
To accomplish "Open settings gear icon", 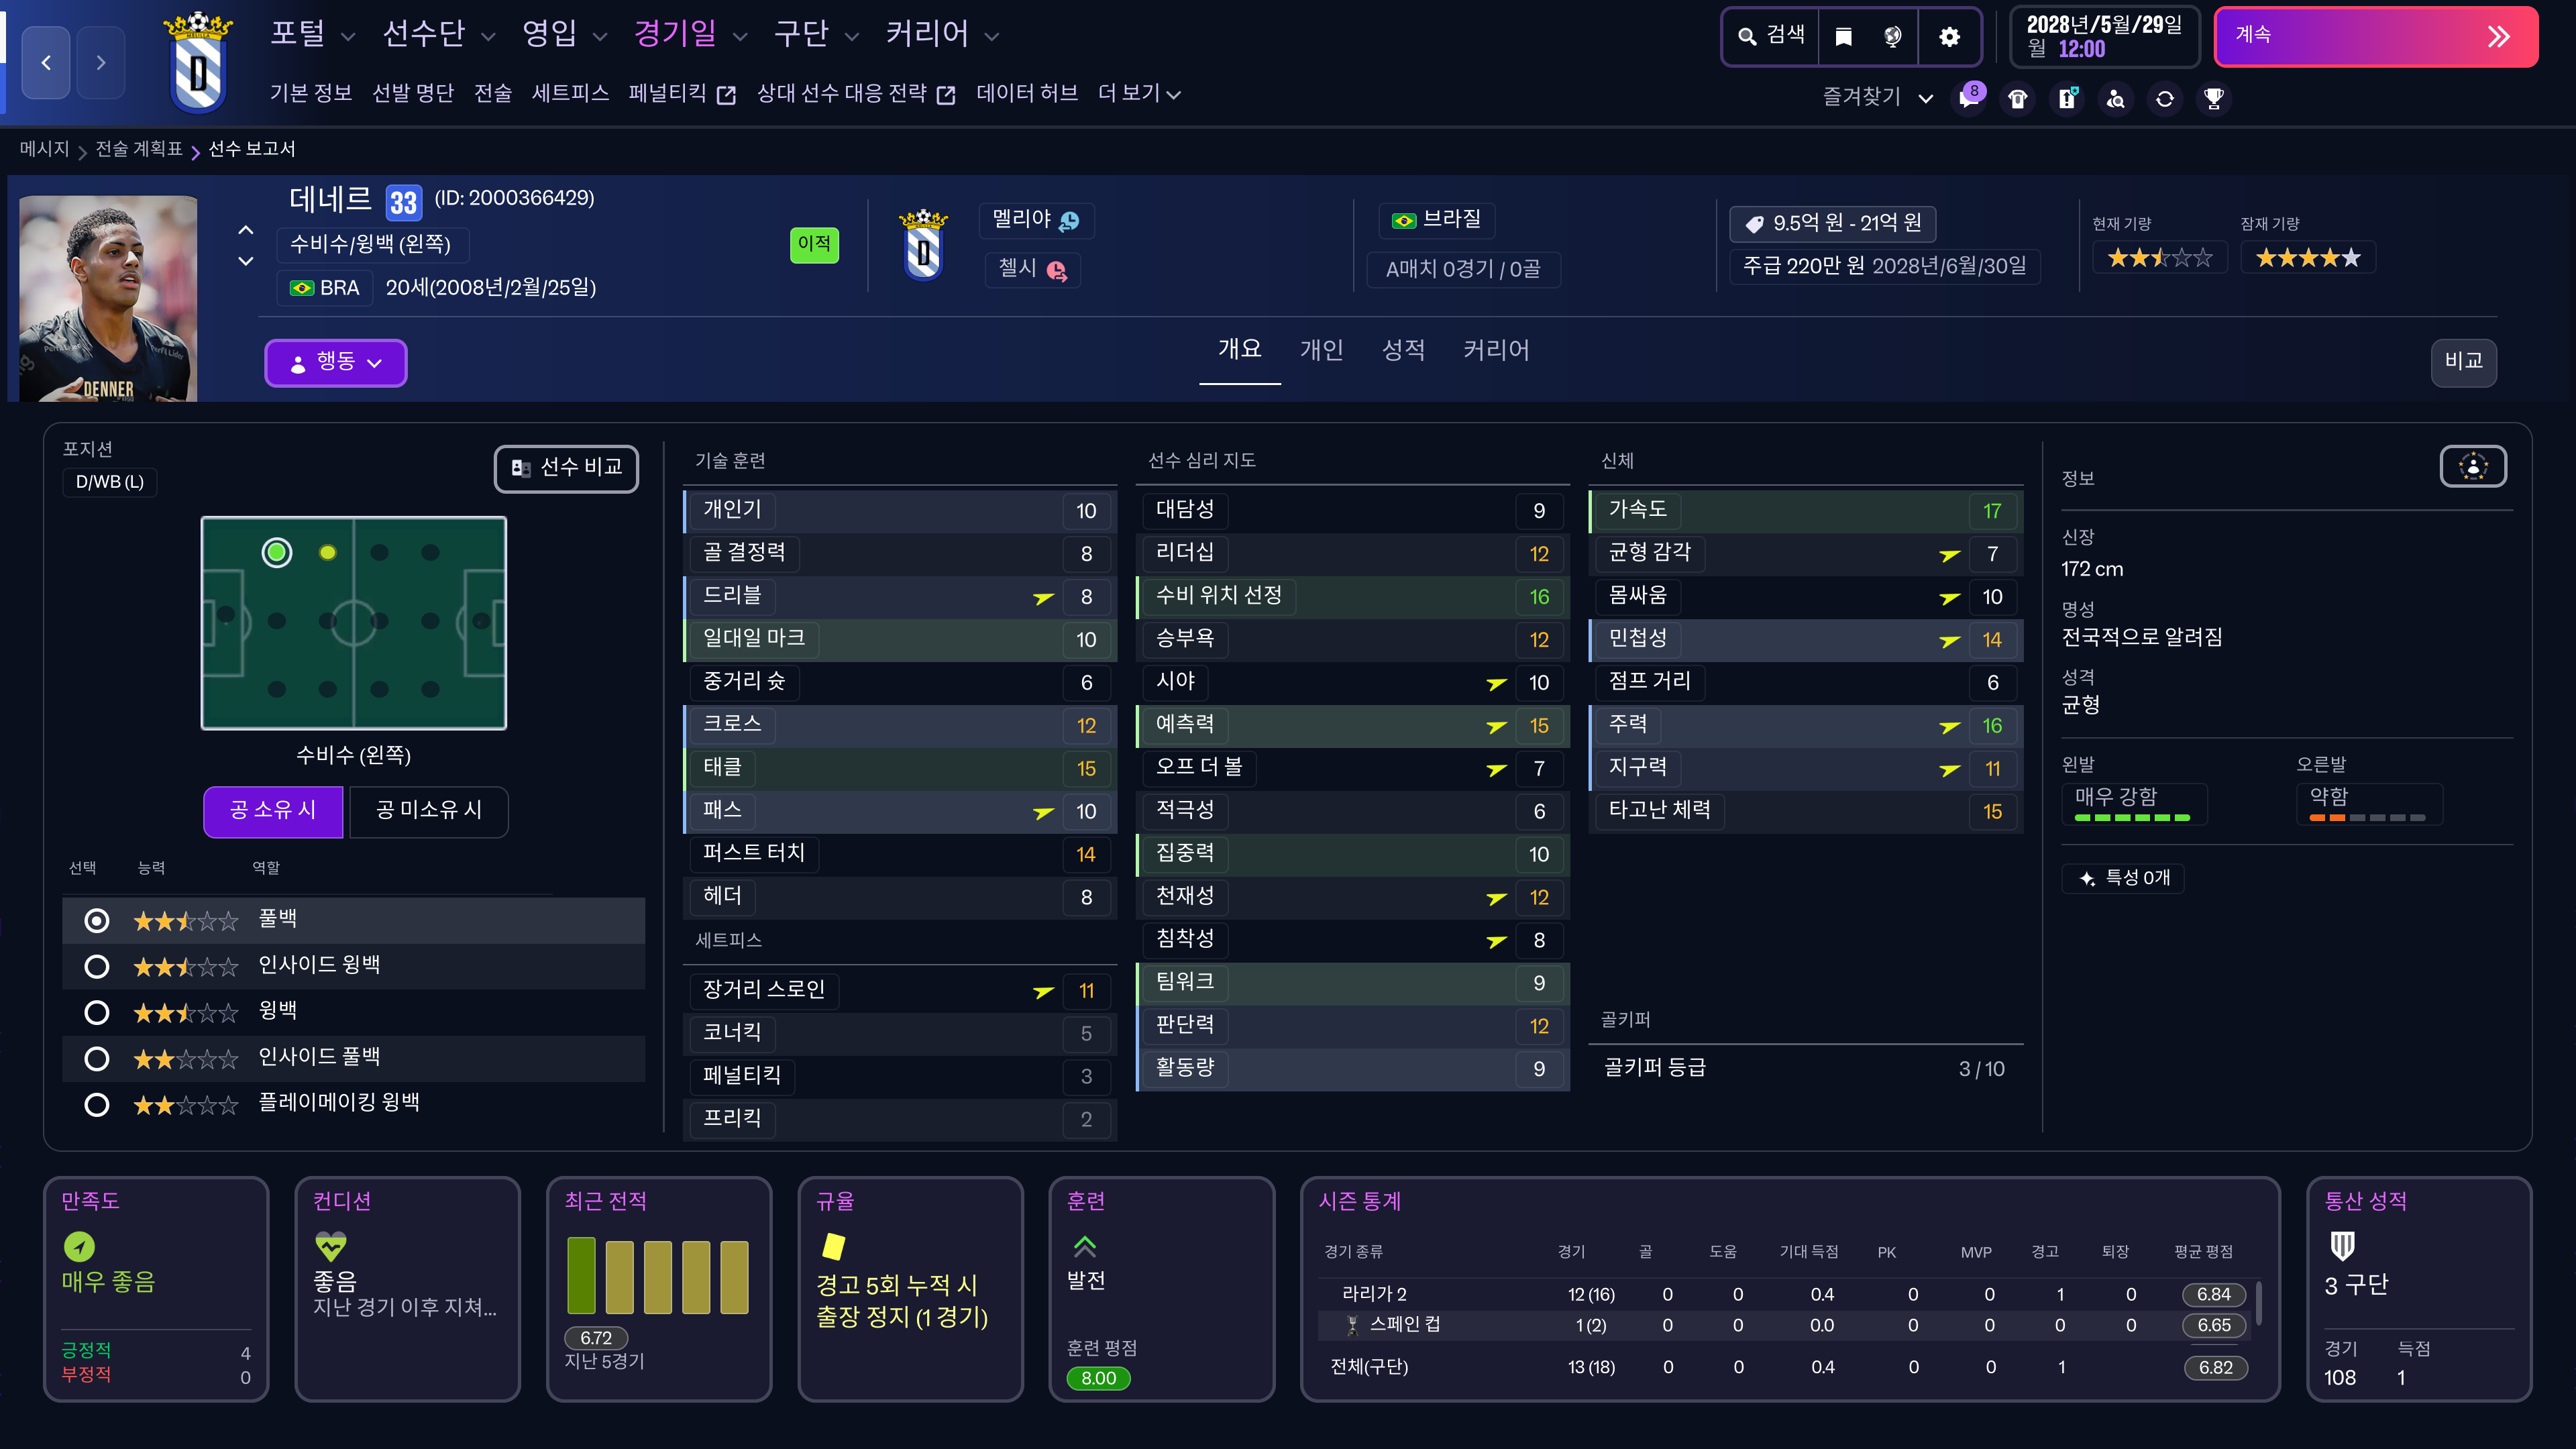I will tap(1949, 37).
